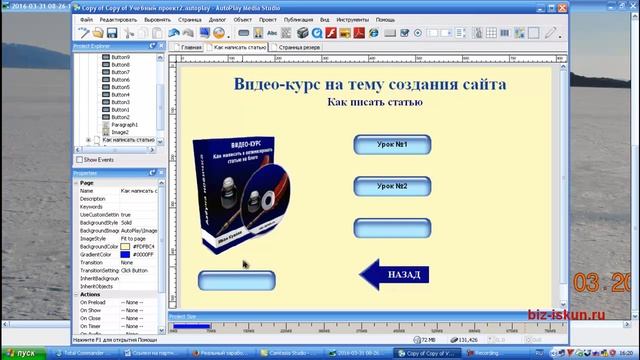The image size is (640, 360).
Task: Select the Урок №1 button on canvas
Action: point(392,144)
